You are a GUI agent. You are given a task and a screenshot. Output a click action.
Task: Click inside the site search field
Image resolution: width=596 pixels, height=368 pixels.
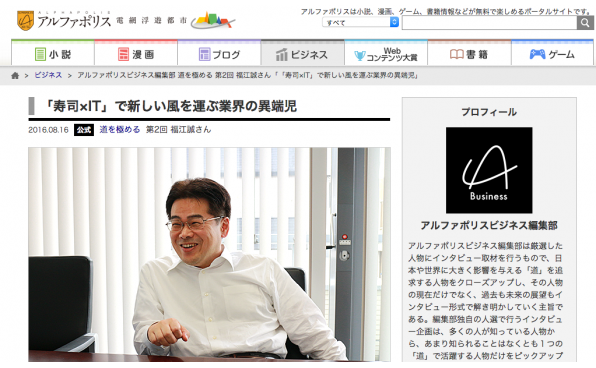coord(490,23)
